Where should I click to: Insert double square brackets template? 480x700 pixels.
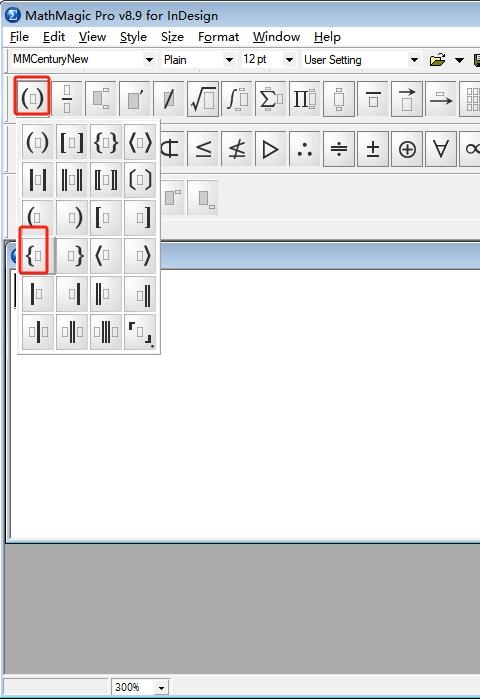(x=106, y=180)
